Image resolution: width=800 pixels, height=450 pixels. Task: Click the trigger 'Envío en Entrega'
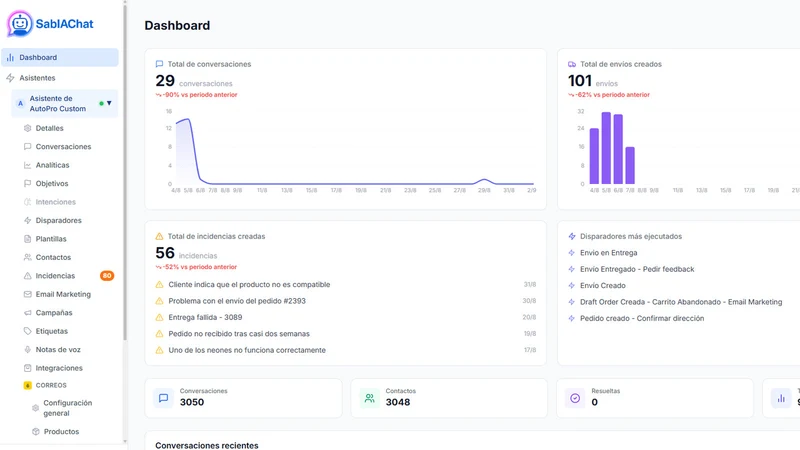tap(608, 253)
